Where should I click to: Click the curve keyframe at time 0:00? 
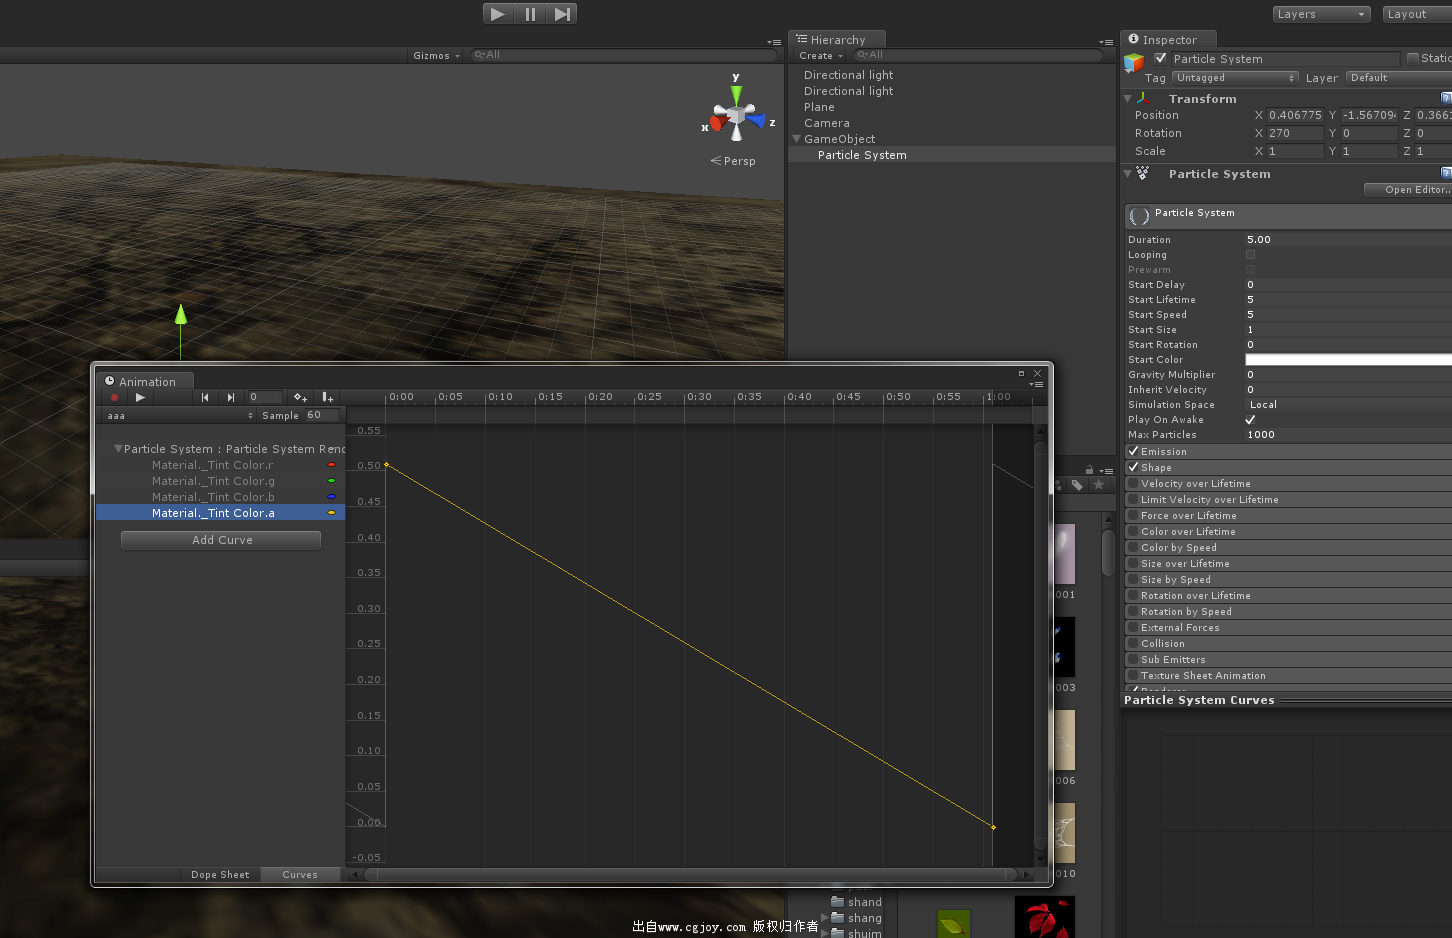387,465
